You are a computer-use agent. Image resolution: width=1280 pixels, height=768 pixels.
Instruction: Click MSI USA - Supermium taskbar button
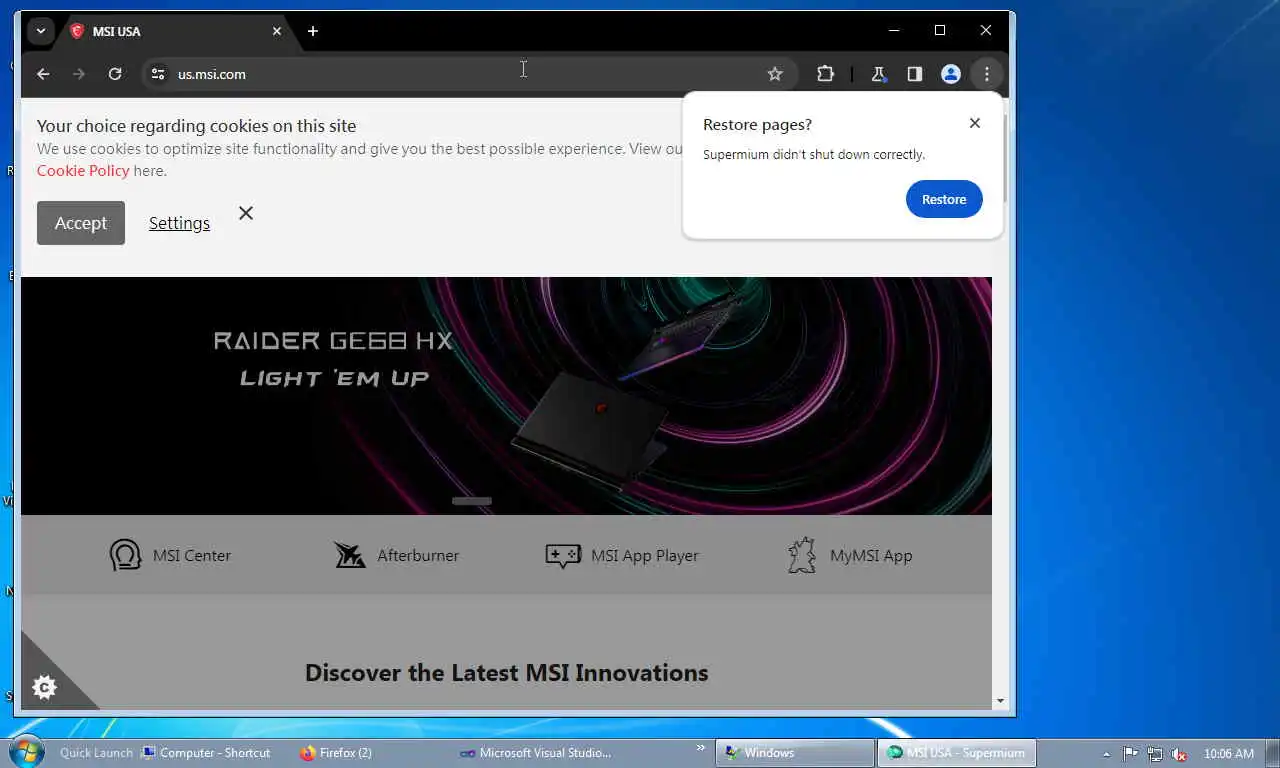[x=957, y=753]
